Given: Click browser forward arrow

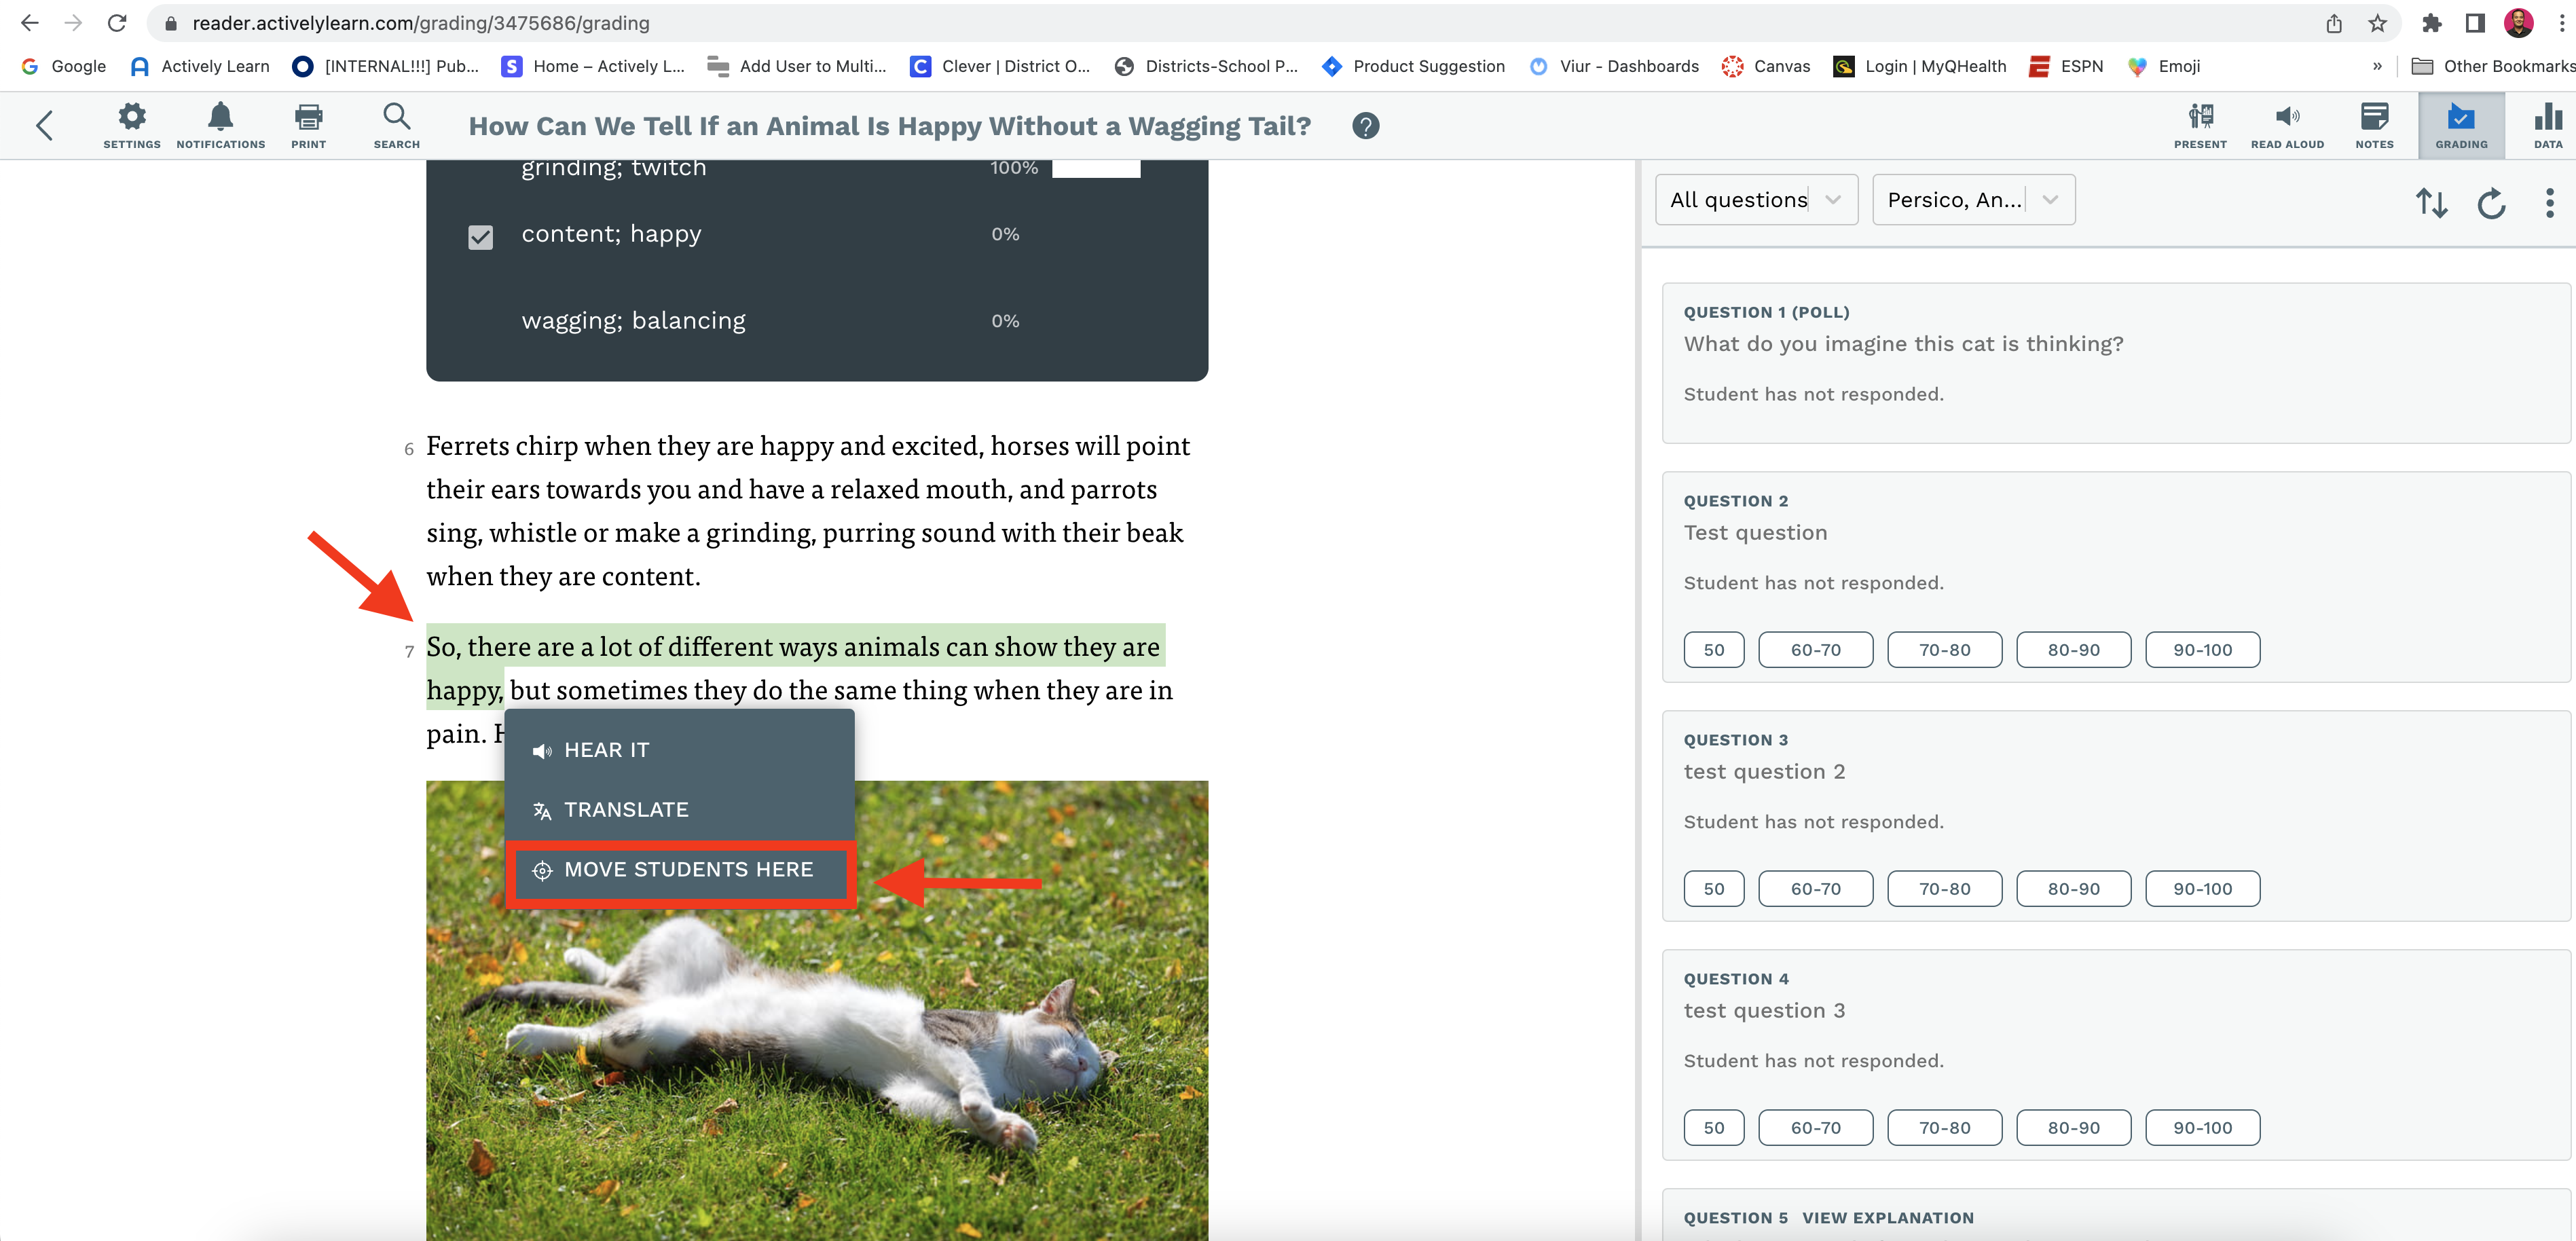Looking at the screenshot, I should (x=72, y=23).
